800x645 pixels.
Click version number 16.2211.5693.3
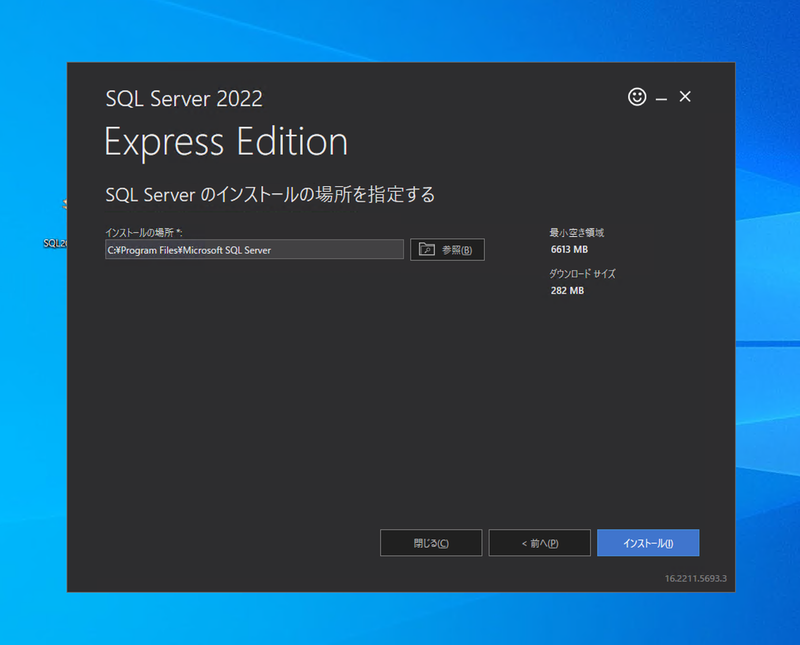(695, 578)
